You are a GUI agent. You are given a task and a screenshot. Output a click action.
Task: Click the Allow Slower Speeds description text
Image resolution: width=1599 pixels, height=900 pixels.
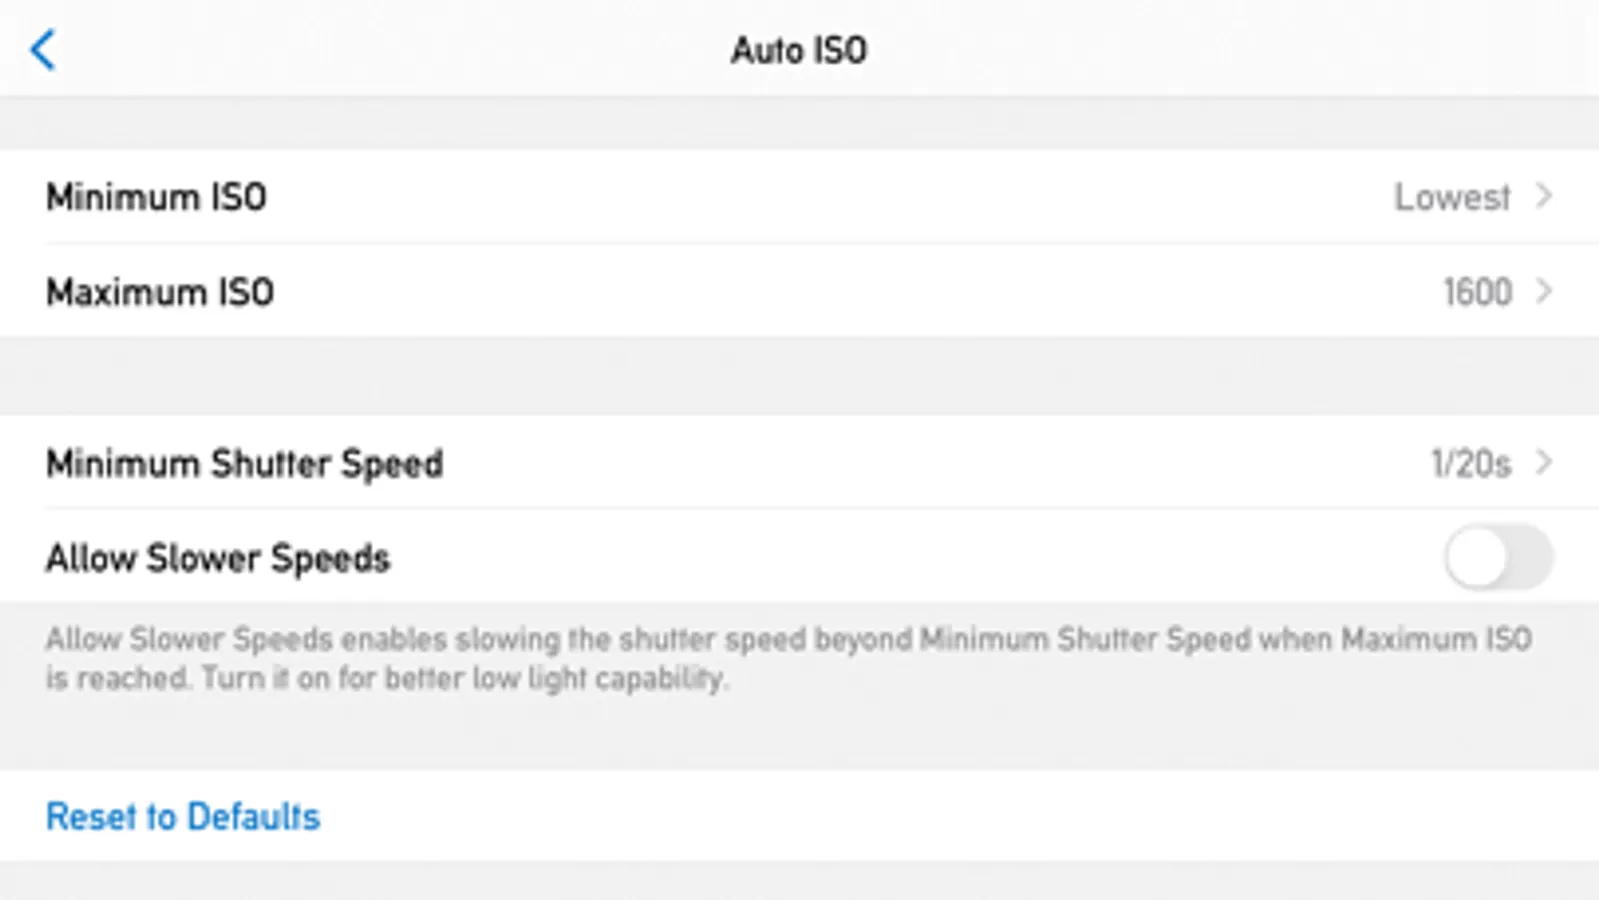788,658
